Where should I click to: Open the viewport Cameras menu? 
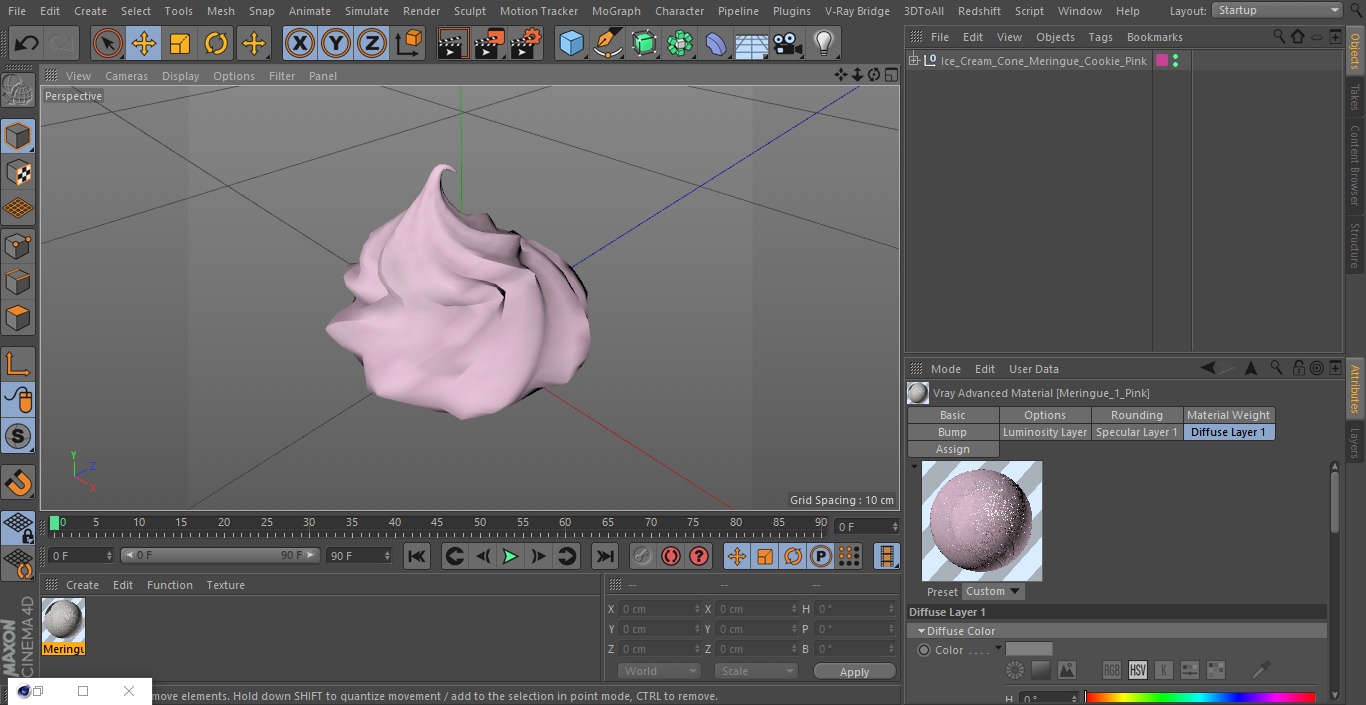126,75
